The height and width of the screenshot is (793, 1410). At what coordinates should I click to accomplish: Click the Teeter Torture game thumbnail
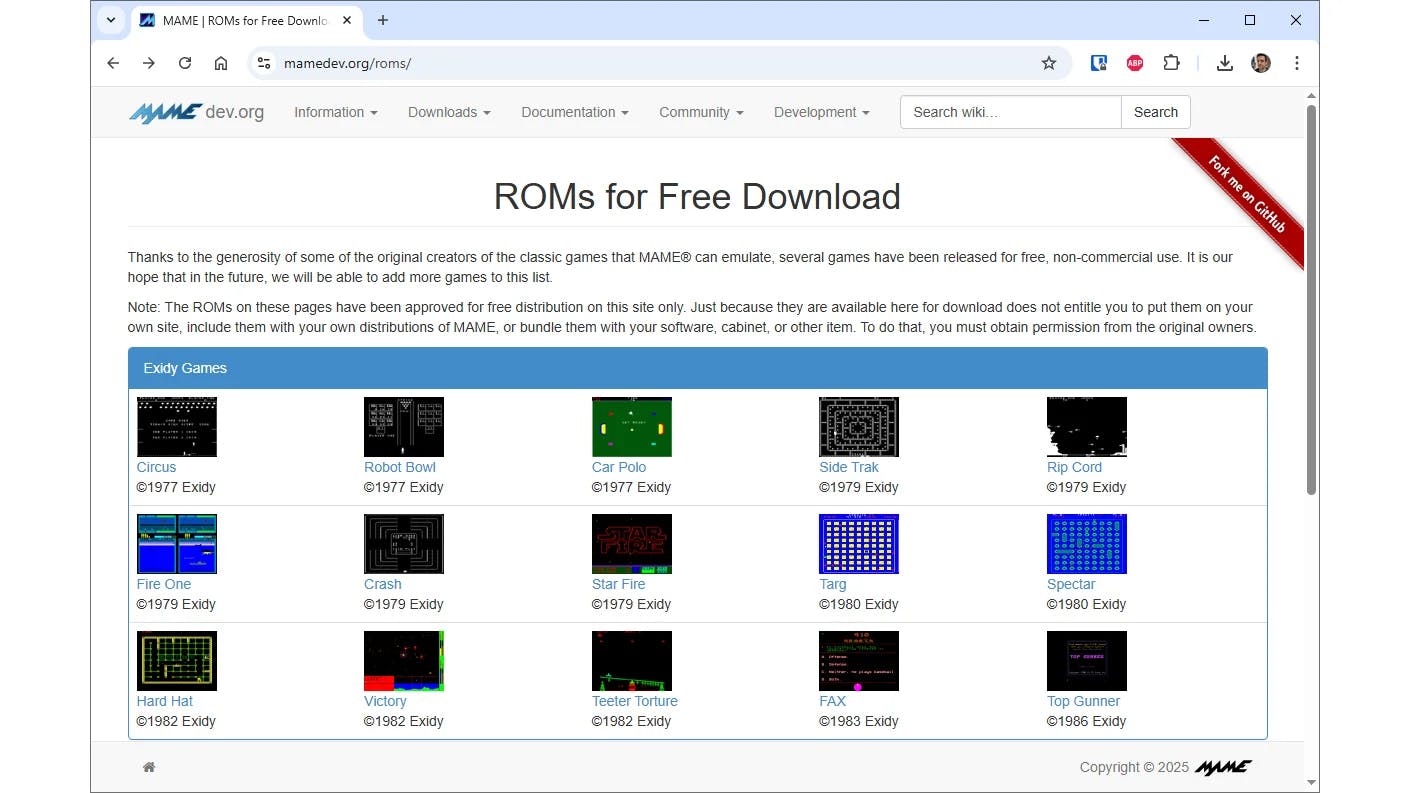632,661
